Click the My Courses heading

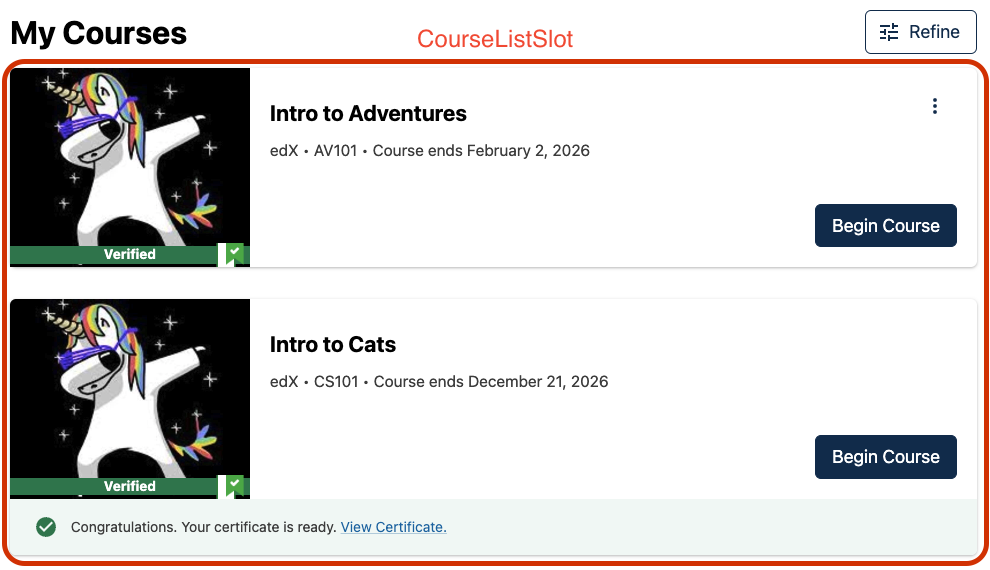tap(99, 33)
